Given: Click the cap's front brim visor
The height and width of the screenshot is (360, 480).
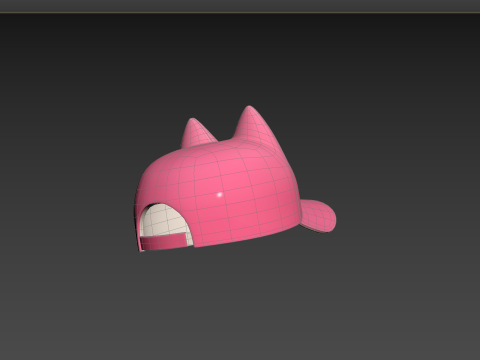Looking at the screenshot, I should tap(319, 216).
